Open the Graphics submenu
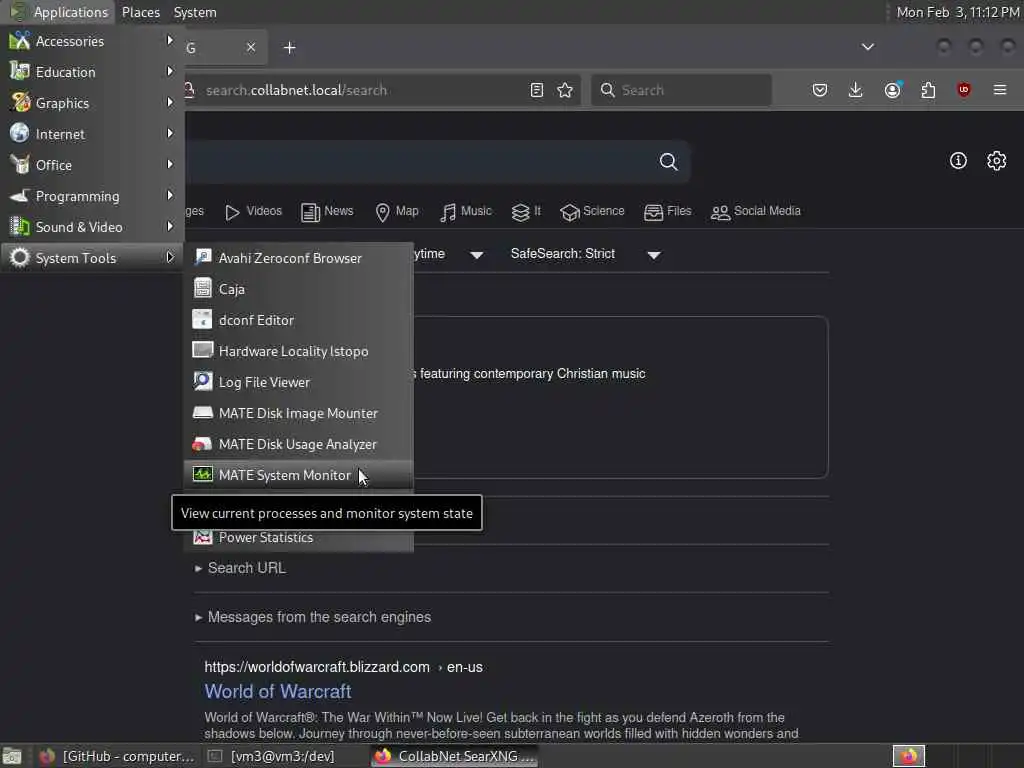 point(92,103)
